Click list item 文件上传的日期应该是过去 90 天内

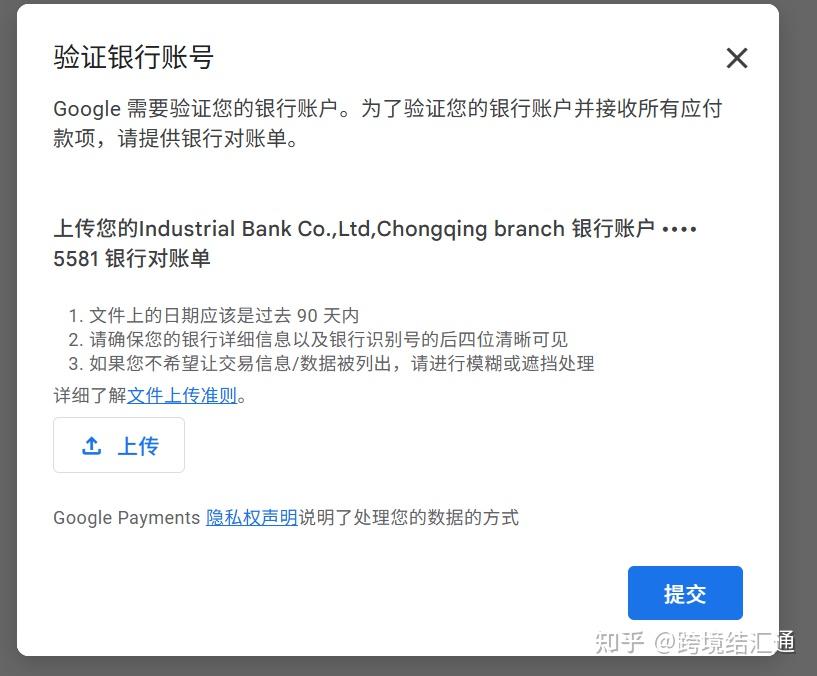pos(214,315)
